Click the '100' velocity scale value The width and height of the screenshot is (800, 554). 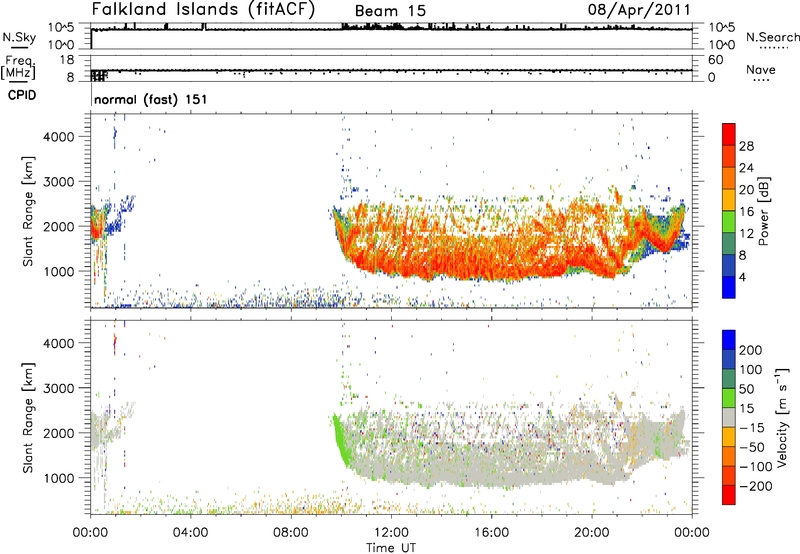pyautogui.click(x=751, y=370)
